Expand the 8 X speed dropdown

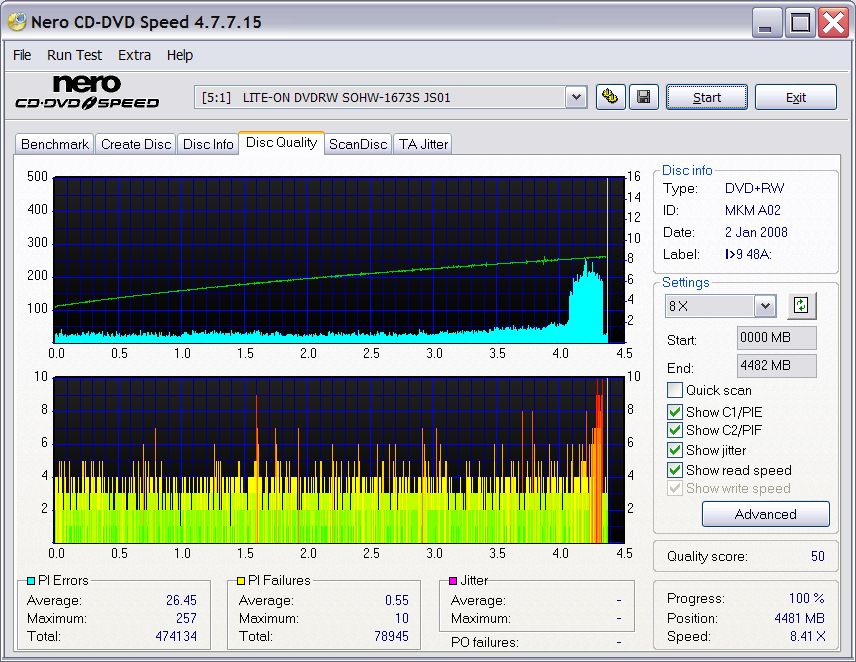(x=765, y=306)
